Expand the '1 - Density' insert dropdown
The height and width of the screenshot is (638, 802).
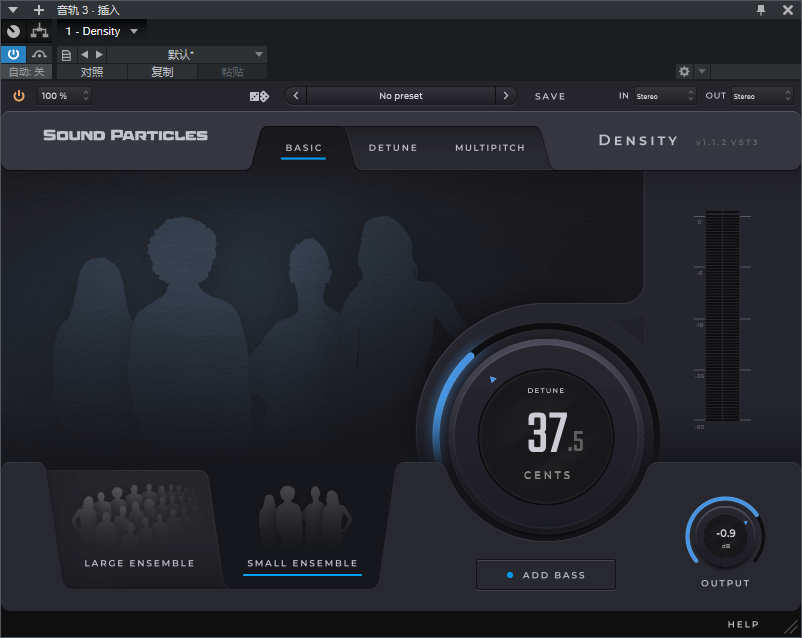tap(101, 32)
